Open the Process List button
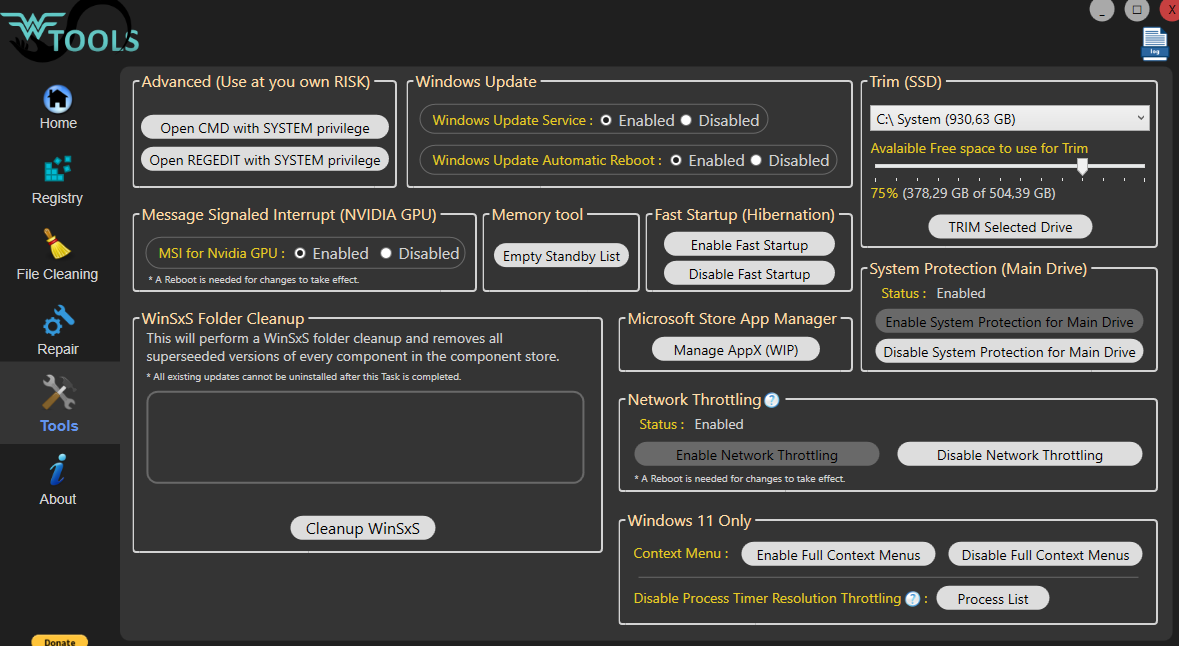The image size is (1179, 646). pos(993,599)
